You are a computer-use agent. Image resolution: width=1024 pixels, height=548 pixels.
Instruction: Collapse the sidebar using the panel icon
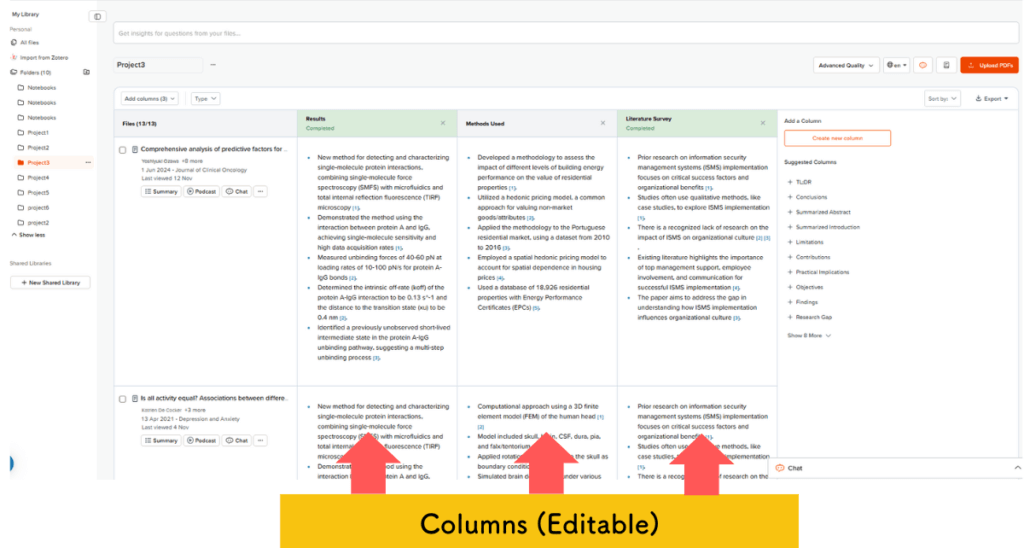97,16
